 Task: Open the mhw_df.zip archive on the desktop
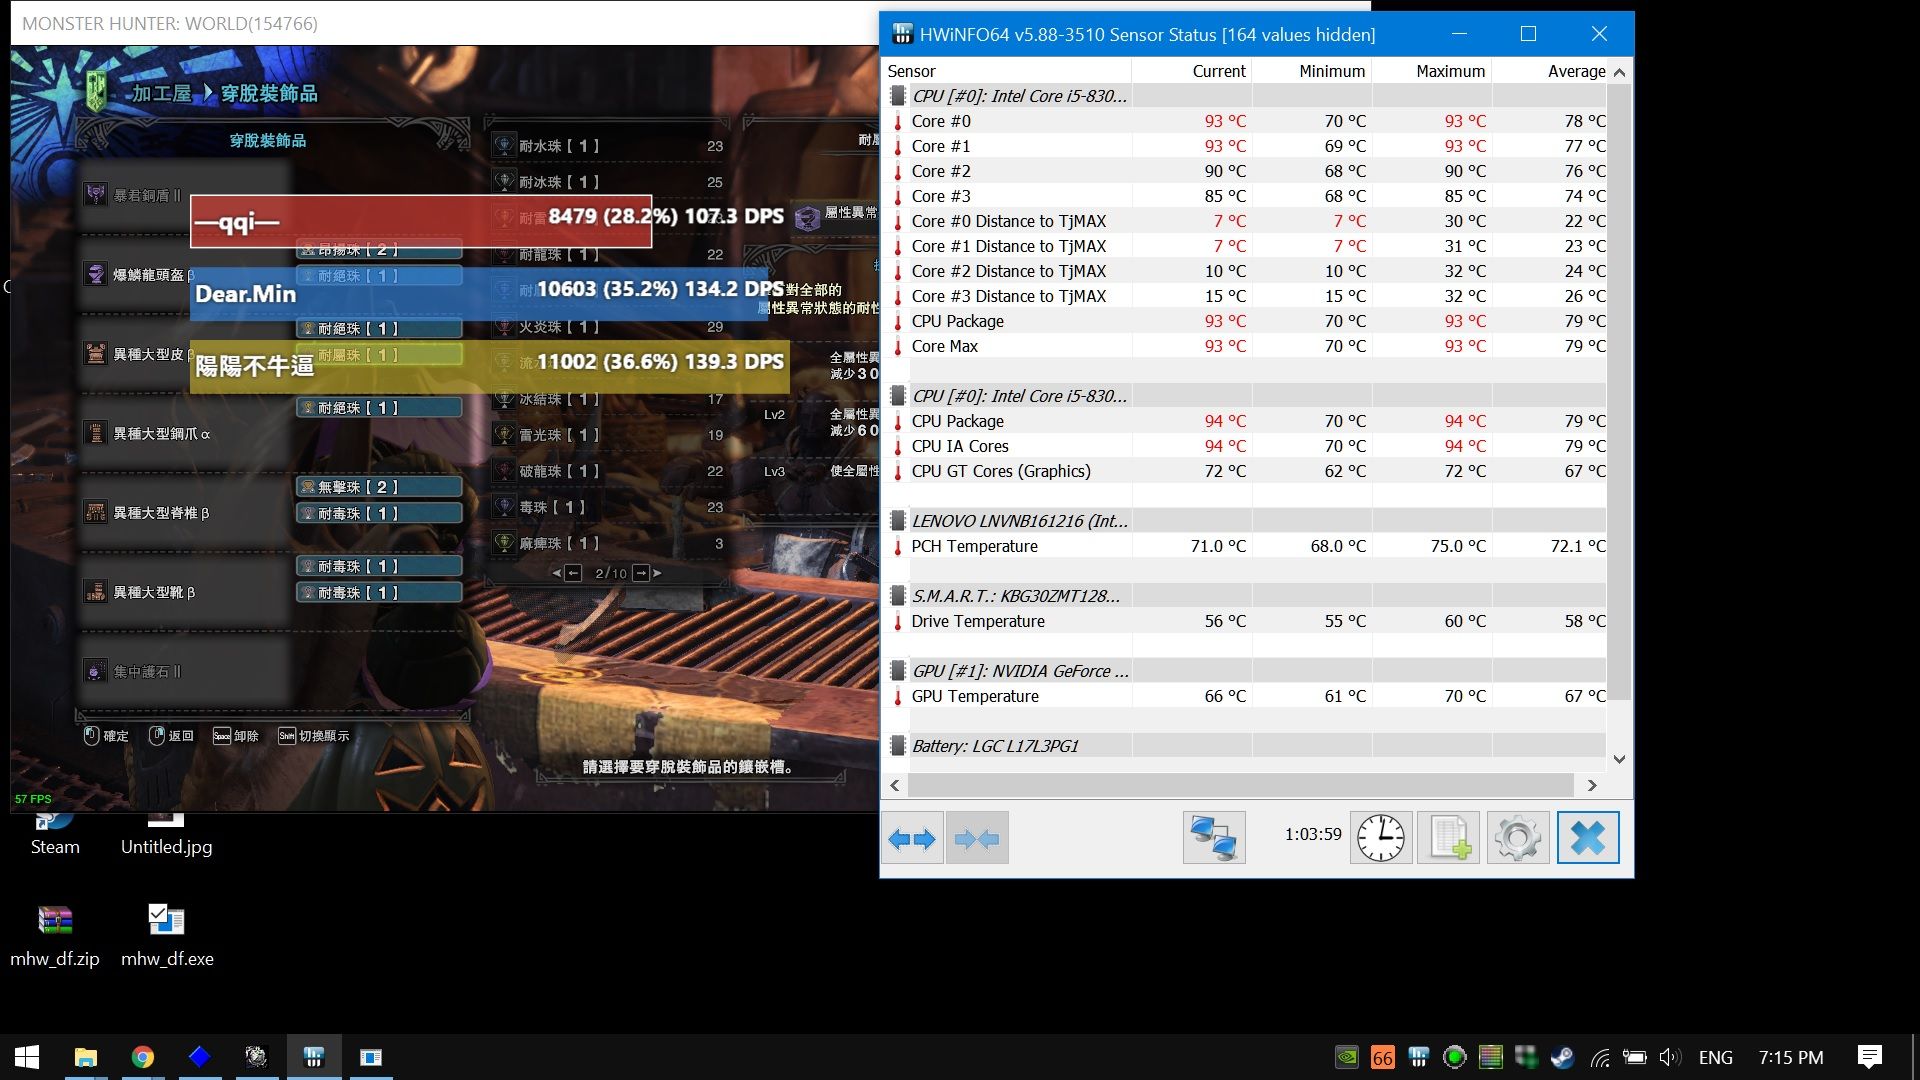(x=55, y=936)
